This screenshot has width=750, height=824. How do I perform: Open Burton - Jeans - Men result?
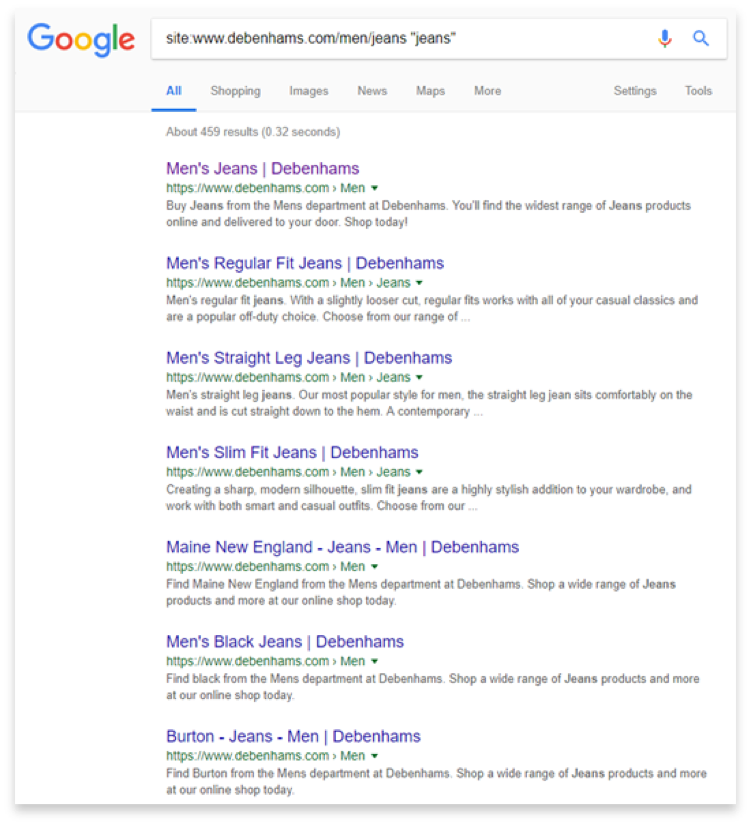[x=293, y=736]
